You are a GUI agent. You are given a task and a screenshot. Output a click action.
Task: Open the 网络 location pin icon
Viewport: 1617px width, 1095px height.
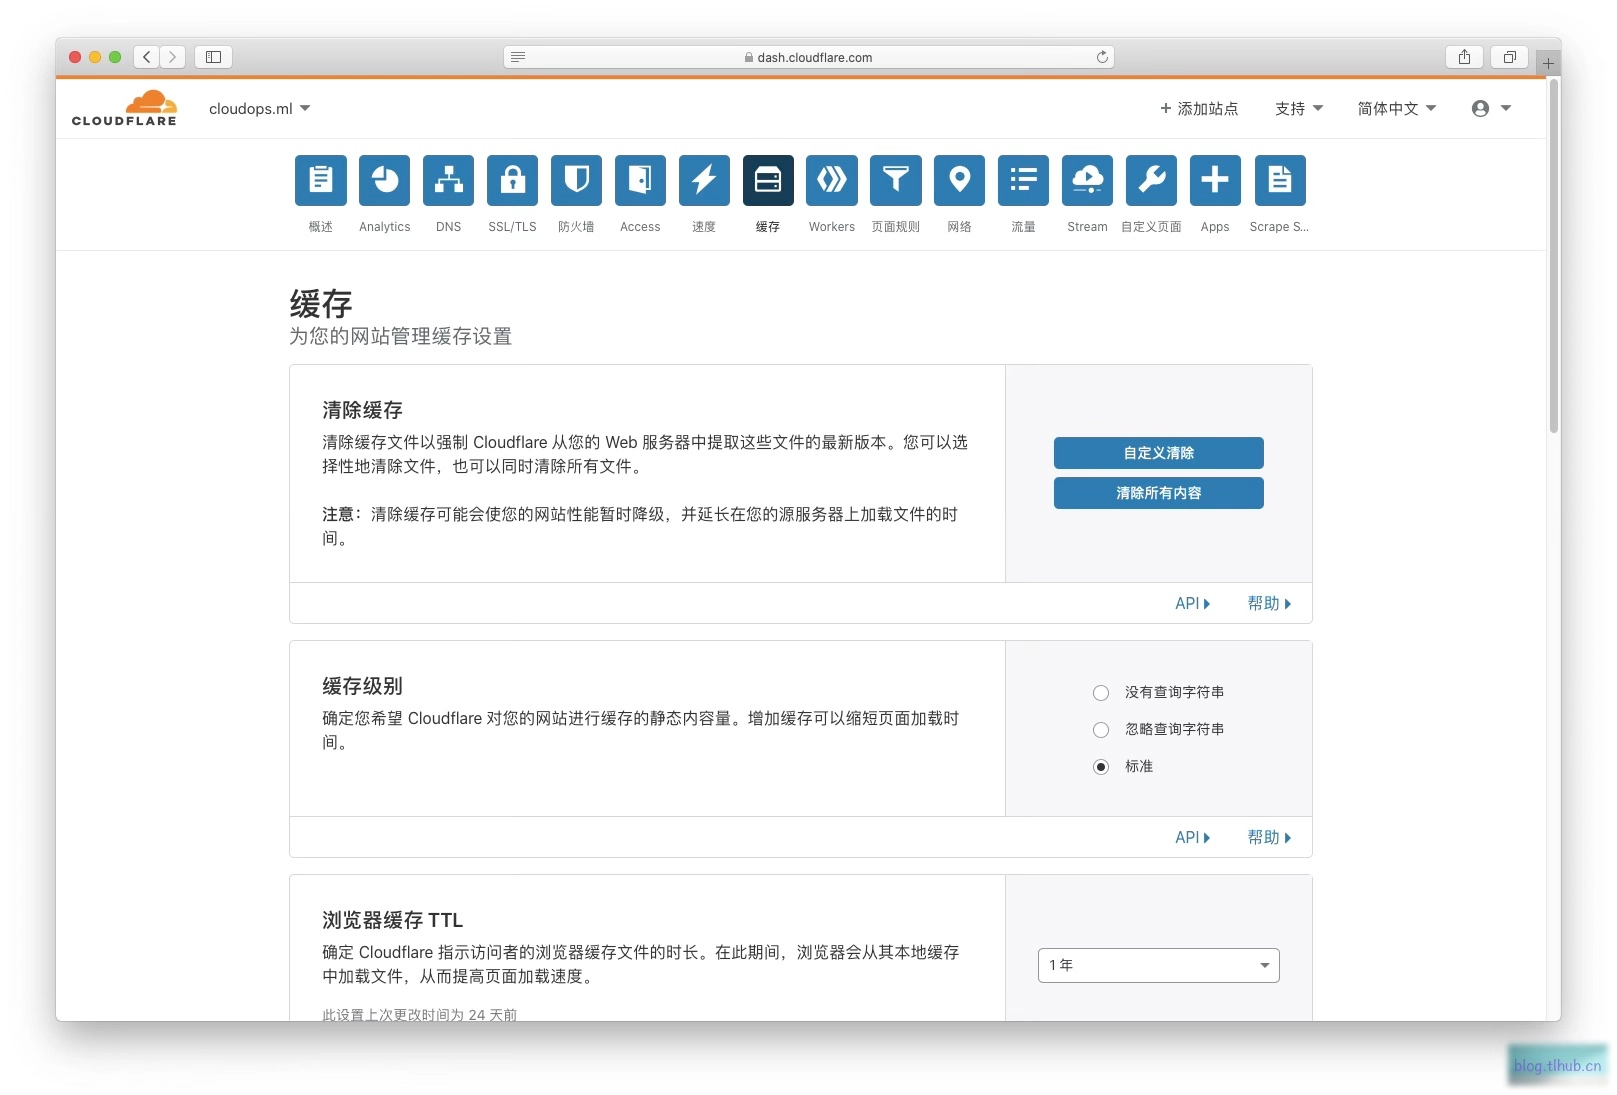(x=959, y=180)
